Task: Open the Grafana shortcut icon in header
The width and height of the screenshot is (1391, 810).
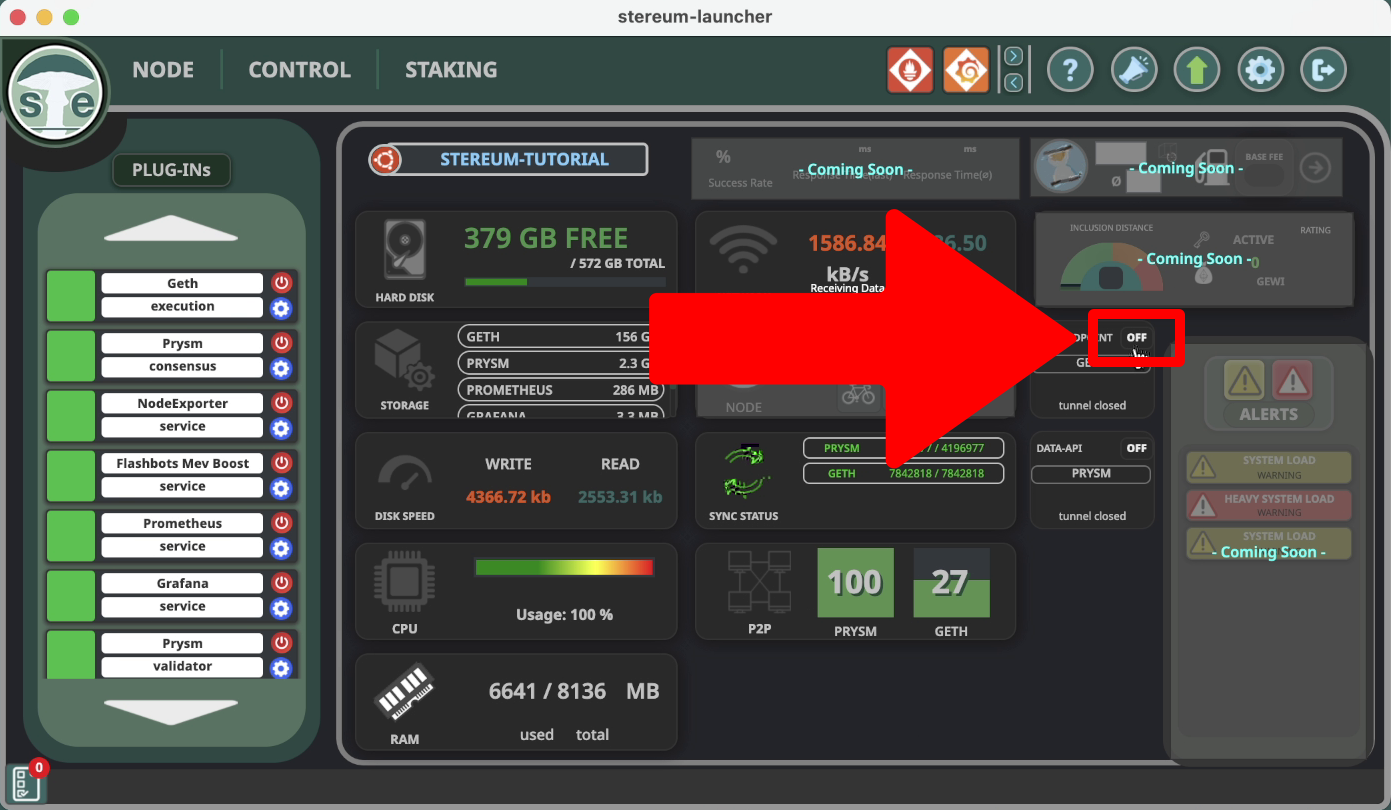Action: click(966, 70)
